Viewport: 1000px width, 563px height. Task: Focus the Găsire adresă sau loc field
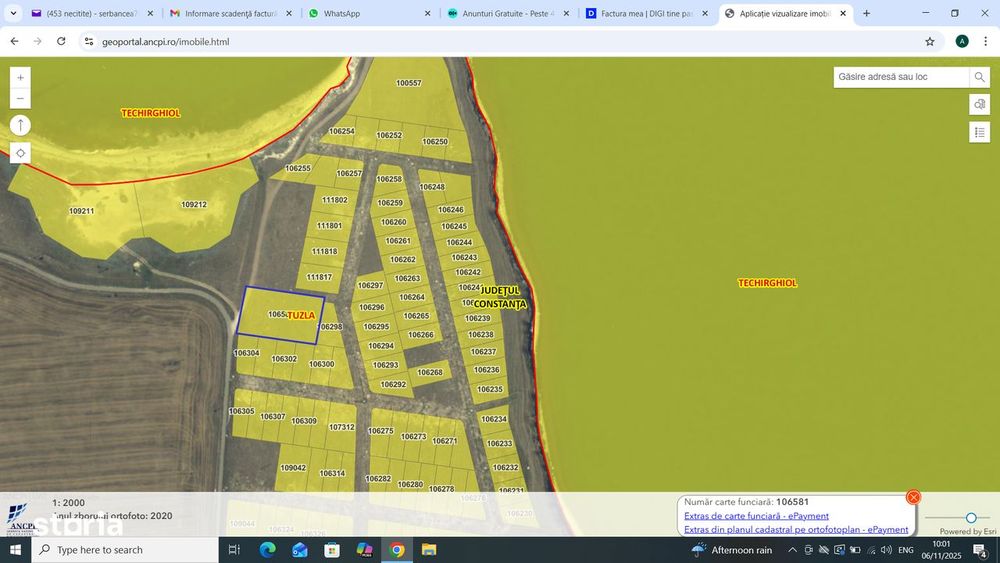tap(901, 77)
